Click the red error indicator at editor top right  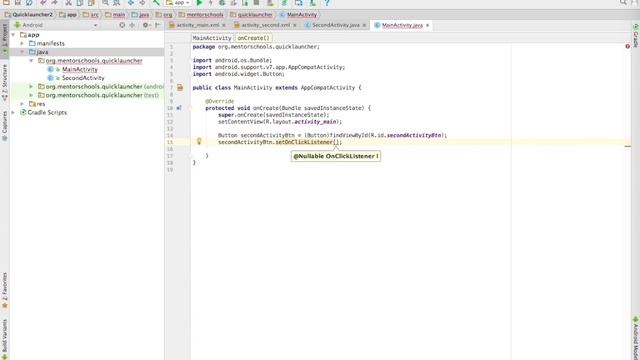pyautogui.click(x=628, y=47)
